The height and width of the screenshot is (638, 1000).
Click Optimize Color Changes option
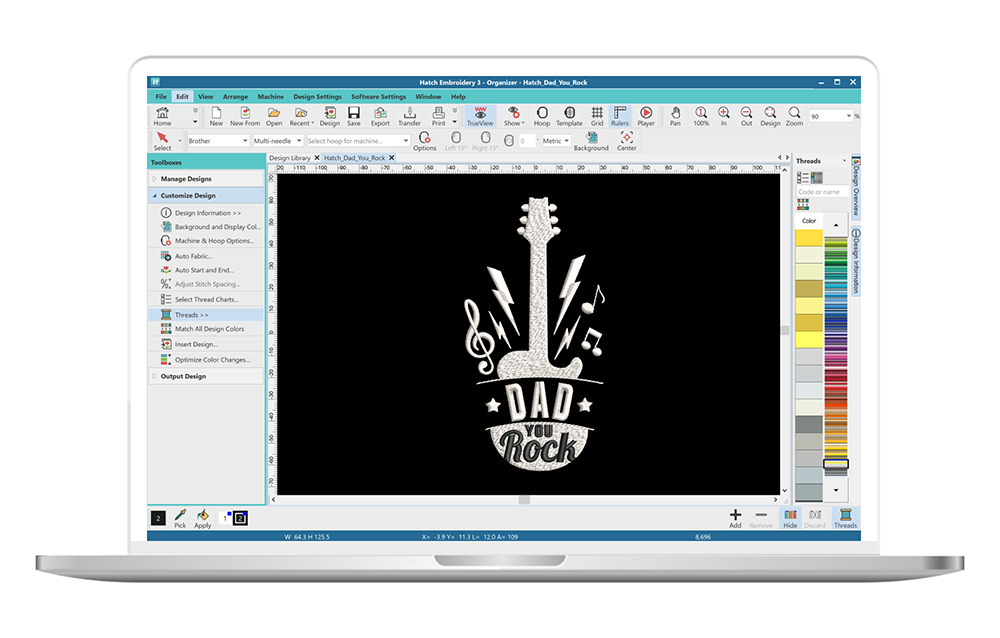coord(211,359)
